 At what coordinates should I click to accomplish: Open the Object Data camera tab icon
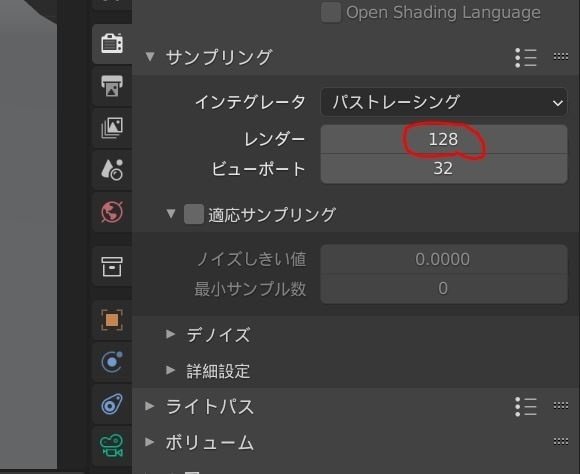point(112,446)
